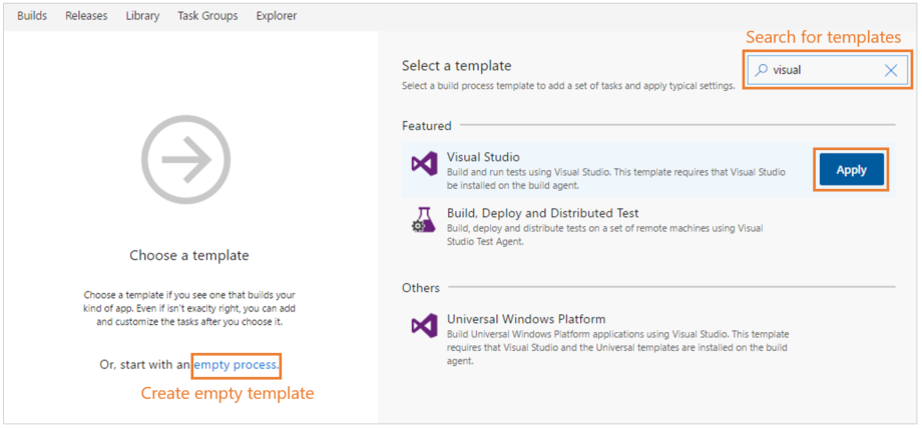Switch to the Releases tab
The width and height of the screenshot is (922, 429).
pos(86,16)
